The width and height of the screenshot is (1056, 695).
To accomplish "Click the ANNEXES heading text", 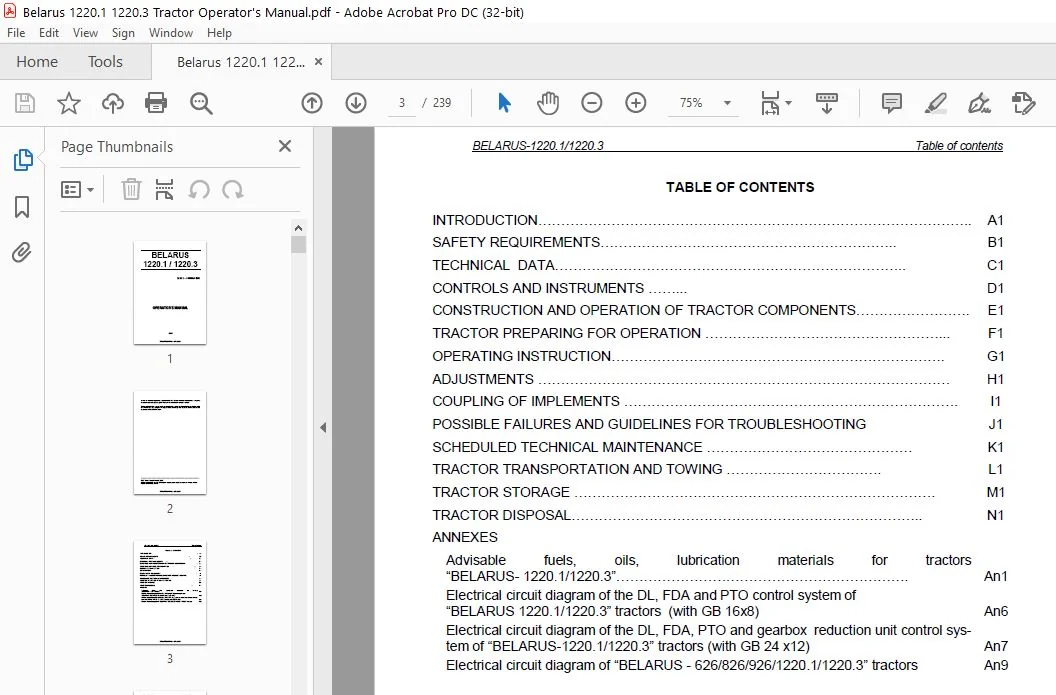I will [x=465, y=537].
